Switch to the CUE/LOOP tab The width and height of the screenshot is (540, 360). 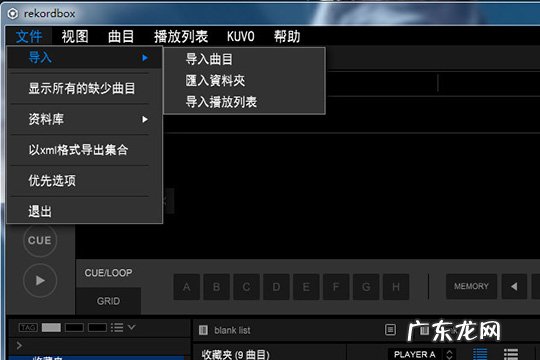(108, 273)
